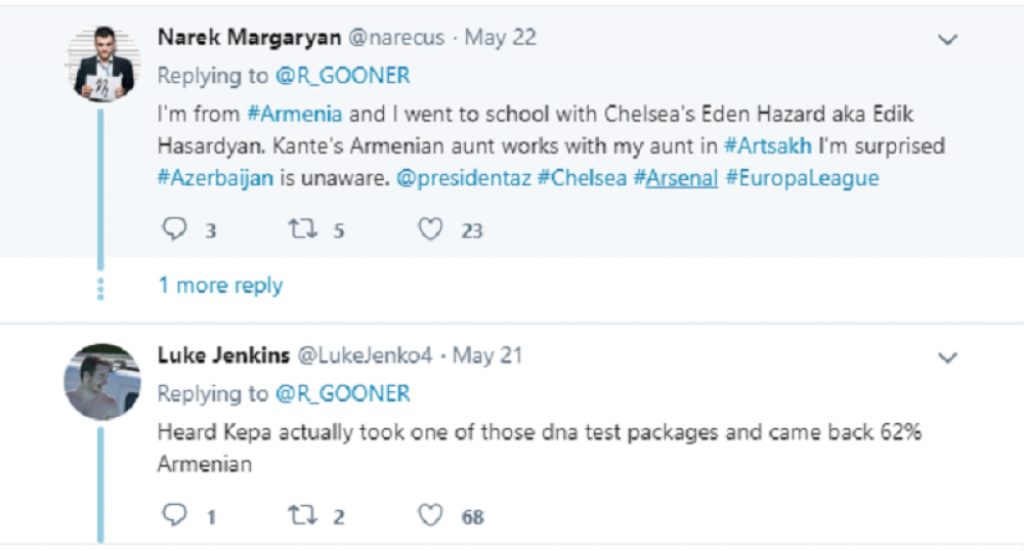Open Luke Jenkins' profile picture

pos(102,381)
